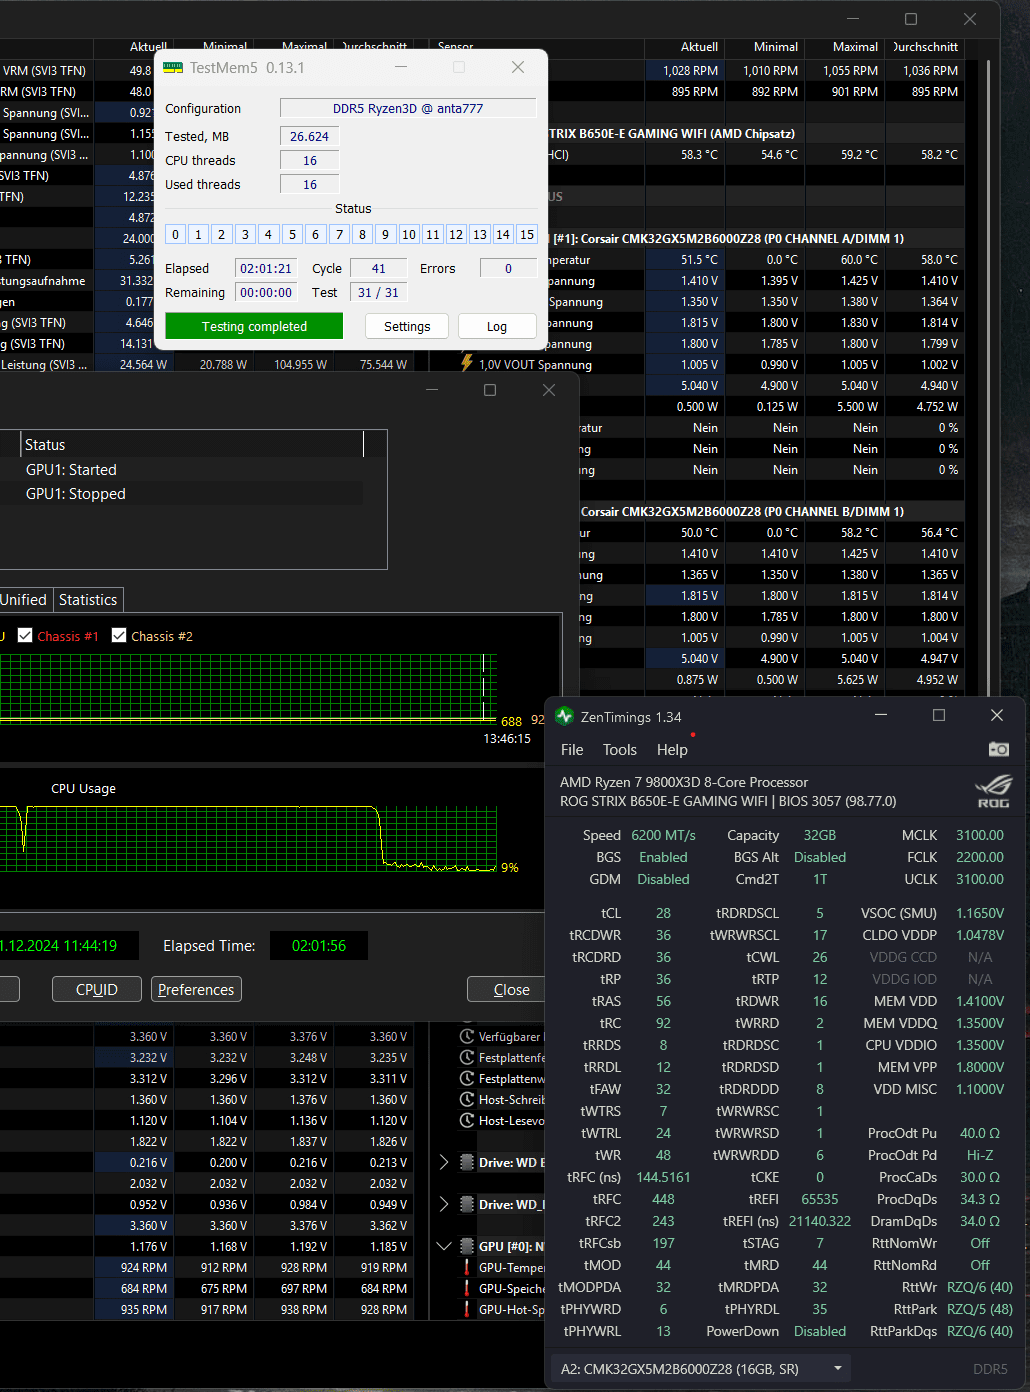Switch to the Statistics tab

coord(88,600)
